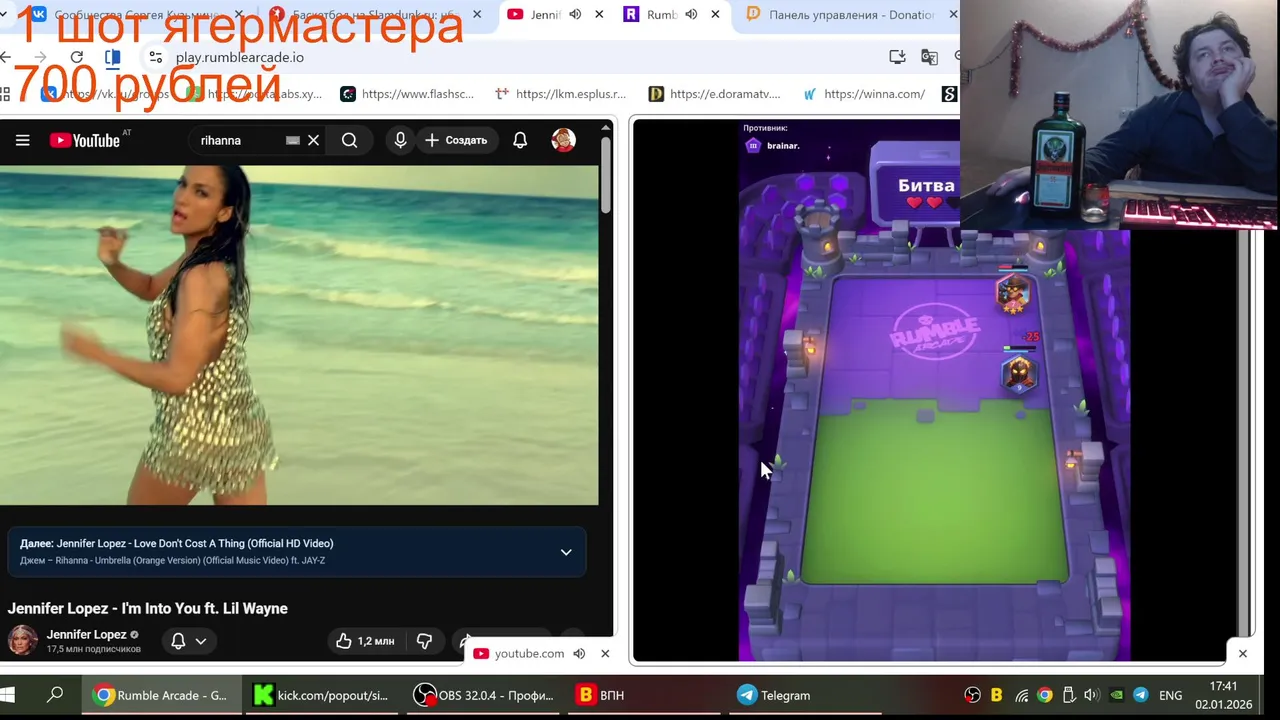1280x720 pixels.
Task: Expand the 'Далее' up-next queue panel
Action: (566, 552)
